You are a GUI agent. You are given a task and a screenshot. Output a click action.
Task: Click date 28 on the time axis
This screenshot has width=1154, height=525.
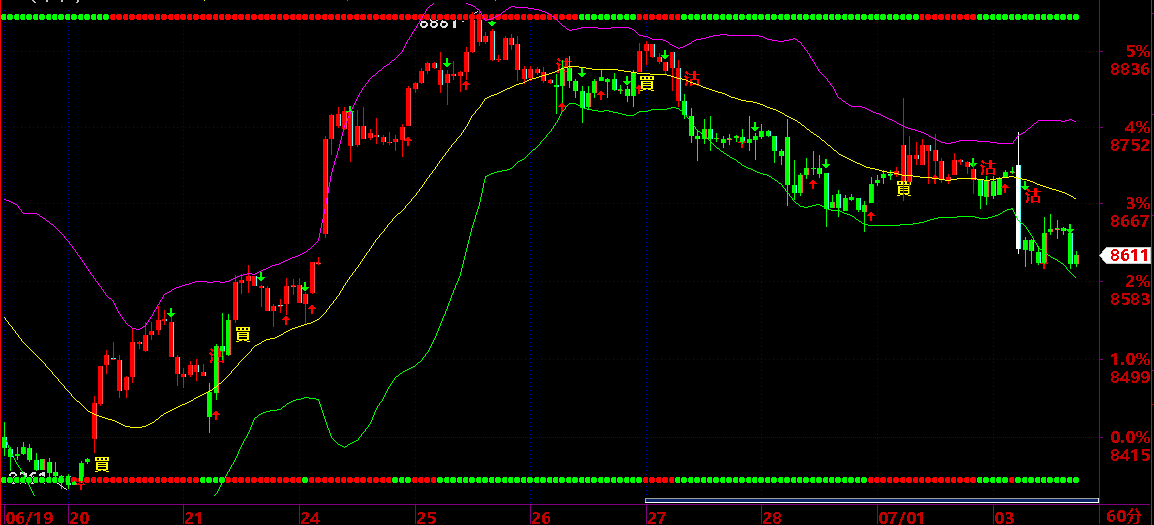click(x=772, y=518)
